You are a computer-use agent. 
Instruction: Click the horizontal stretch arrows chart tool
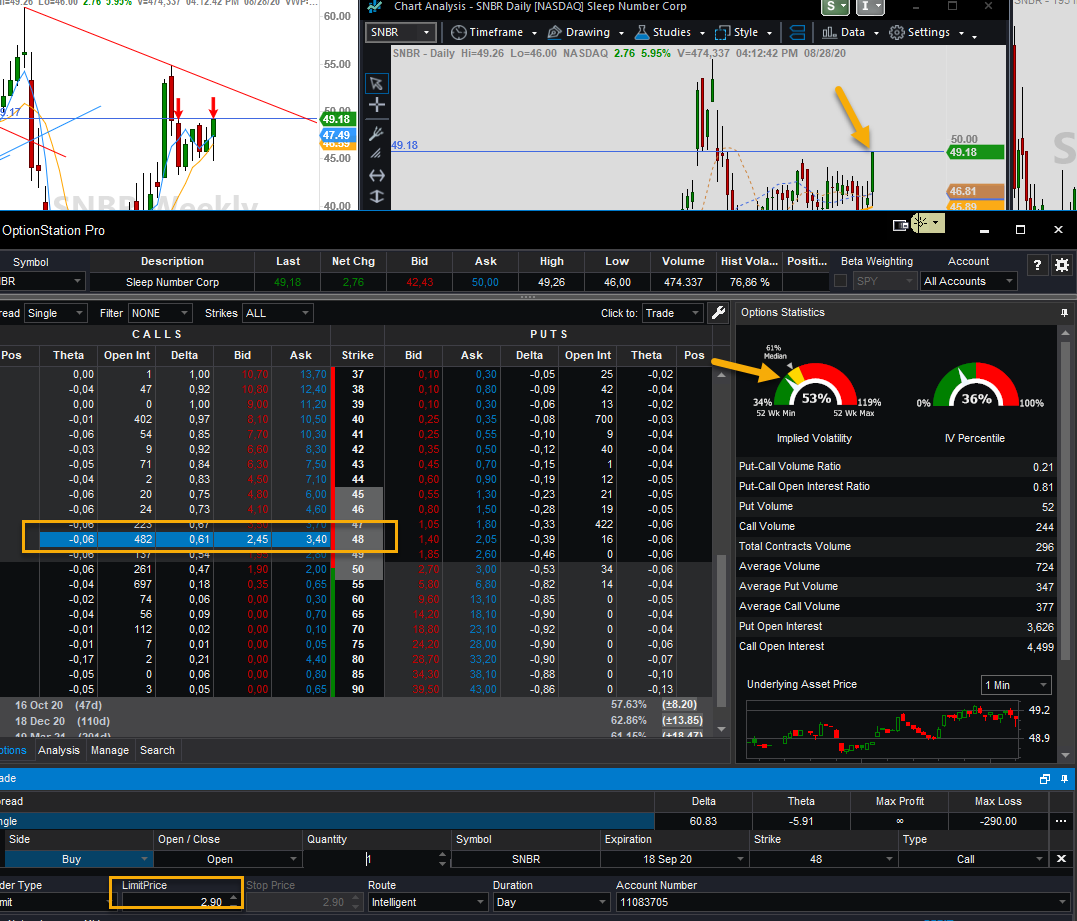[376, 176]
